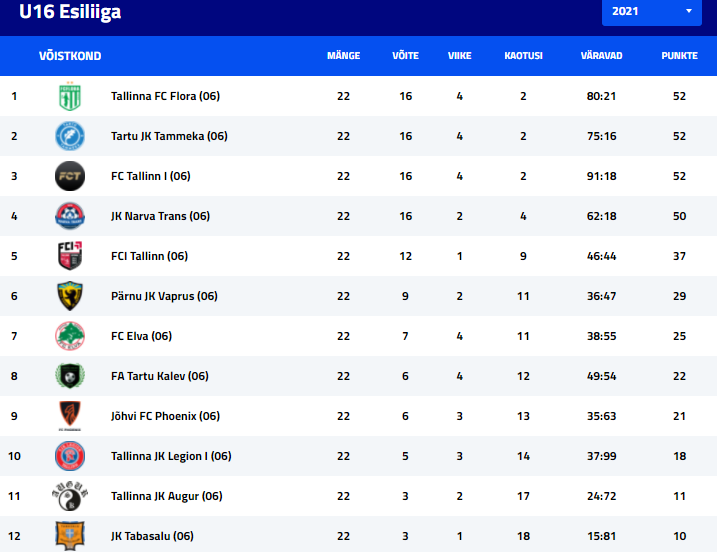This screenshot has height=552, width=717.
Task: Open the 2021 season dropdown
Action: click(x=652, y=11)
